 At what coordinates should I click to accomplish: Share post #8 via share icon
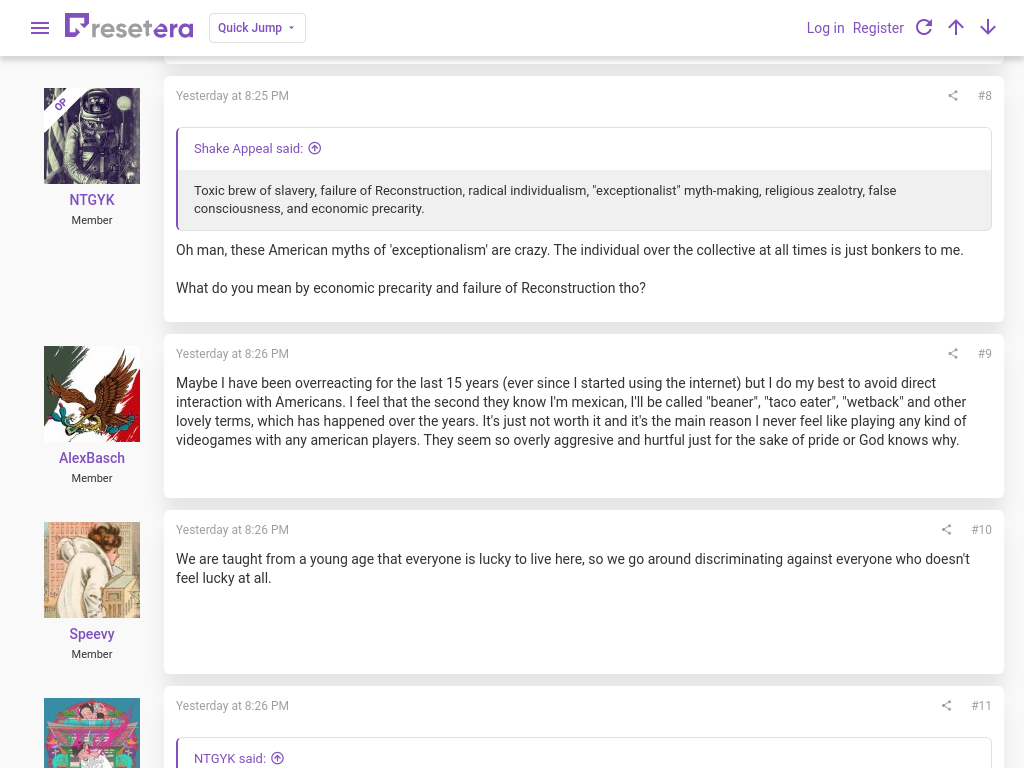pos(953,96)
